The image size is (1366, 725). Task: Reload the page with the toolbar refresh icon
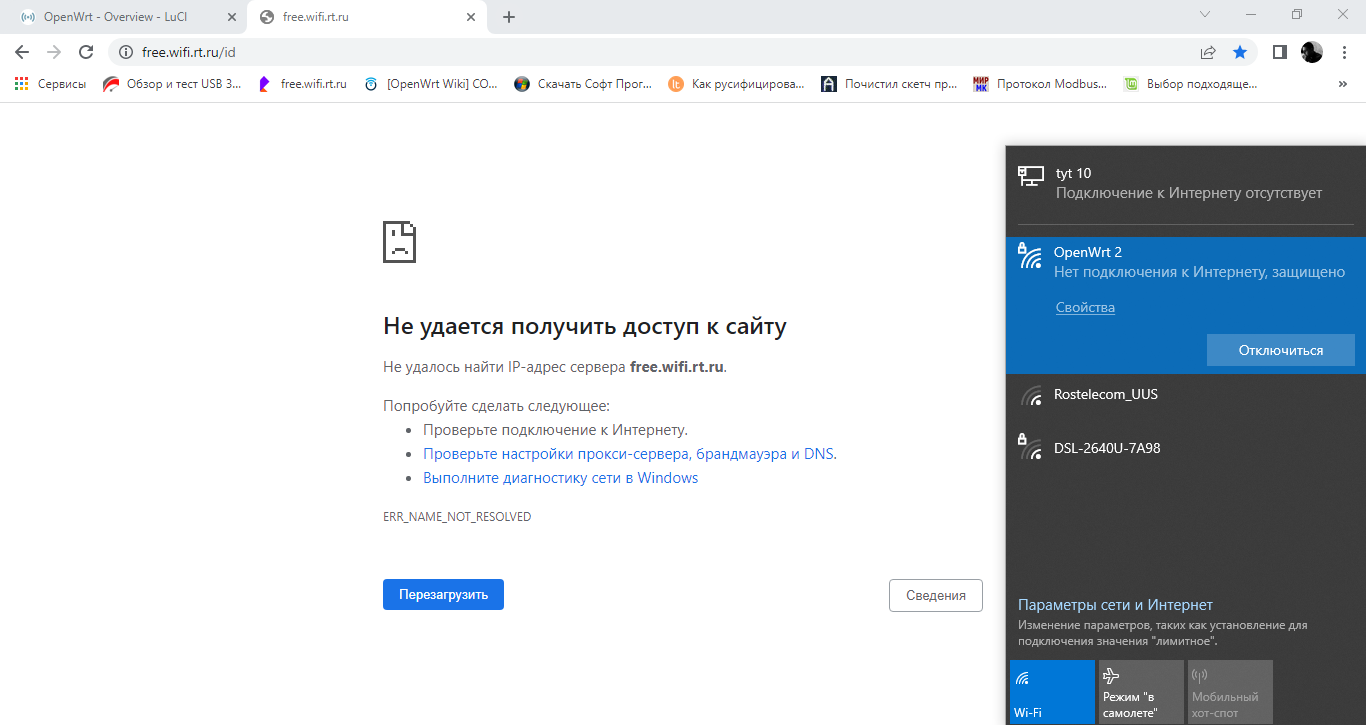[86, 52]
